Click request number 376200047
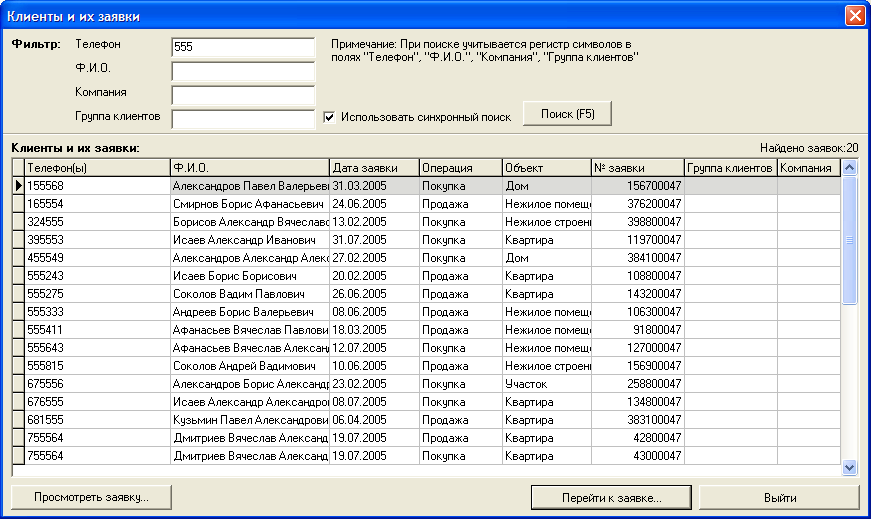This screenshot has height=519, width=871. pyautogui.click(x=638, y=204)
